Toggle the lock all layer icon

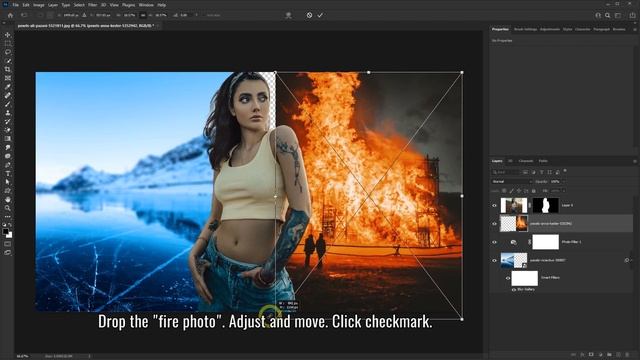[533, 191]
